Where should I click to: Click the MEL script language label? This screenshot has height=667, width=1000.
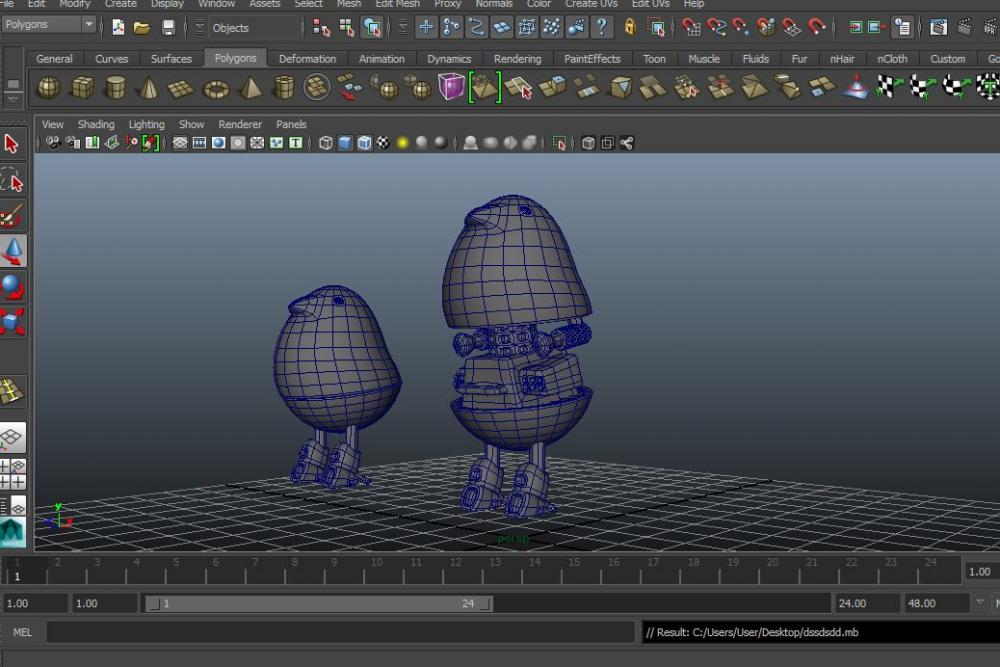[x=22, y=632]
